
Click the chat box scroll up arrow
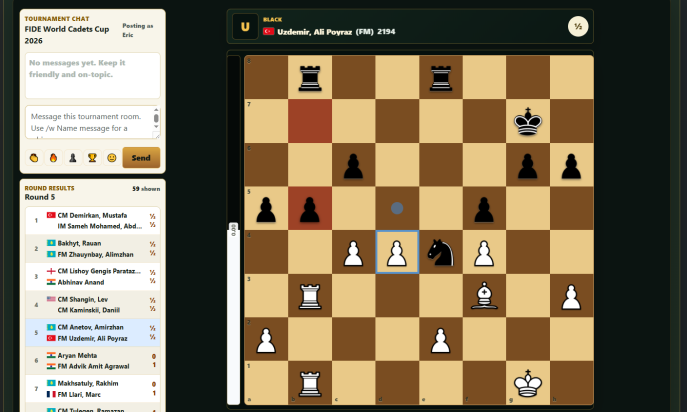coord(156,109)
